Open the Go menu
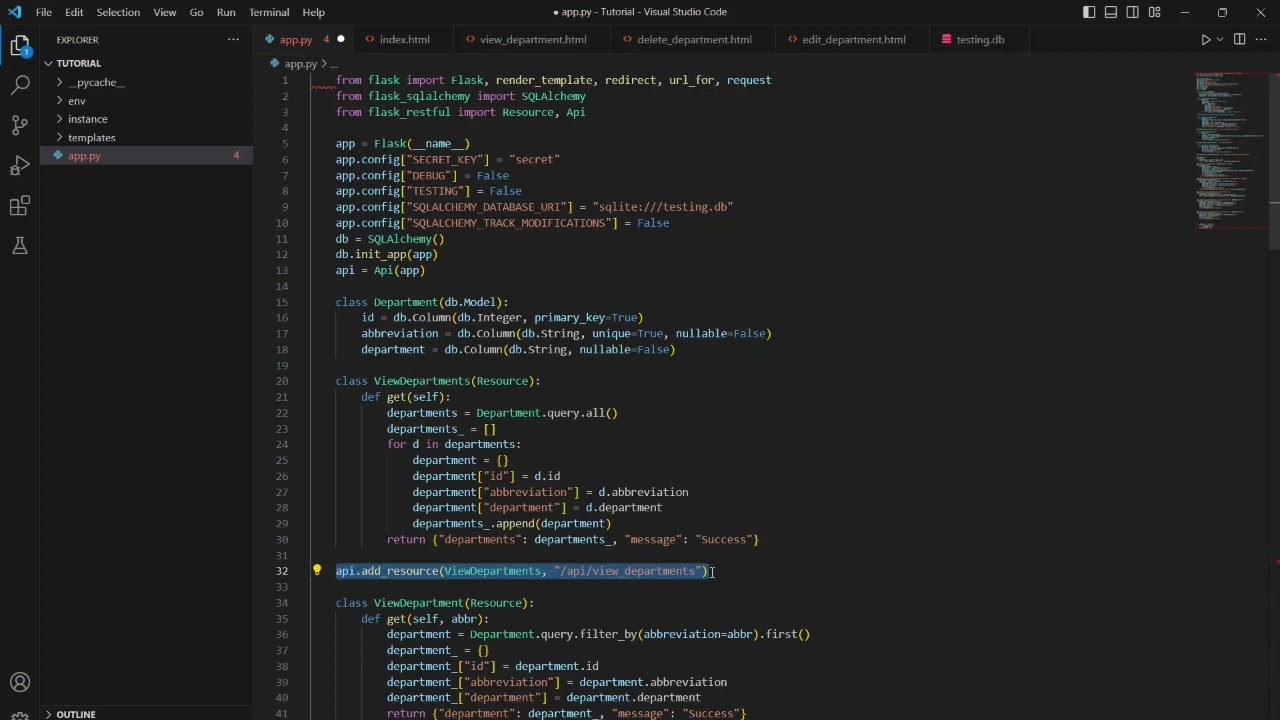The width and height of the screenshot is (1280, 720). click(196, 12)
